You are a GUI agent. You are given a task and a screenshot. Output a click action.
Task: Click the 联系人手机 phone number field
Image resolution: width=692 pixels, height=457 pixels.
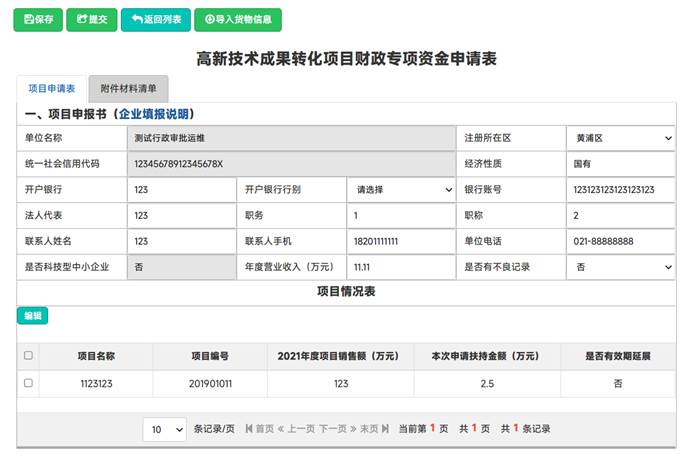pos(401,241)
